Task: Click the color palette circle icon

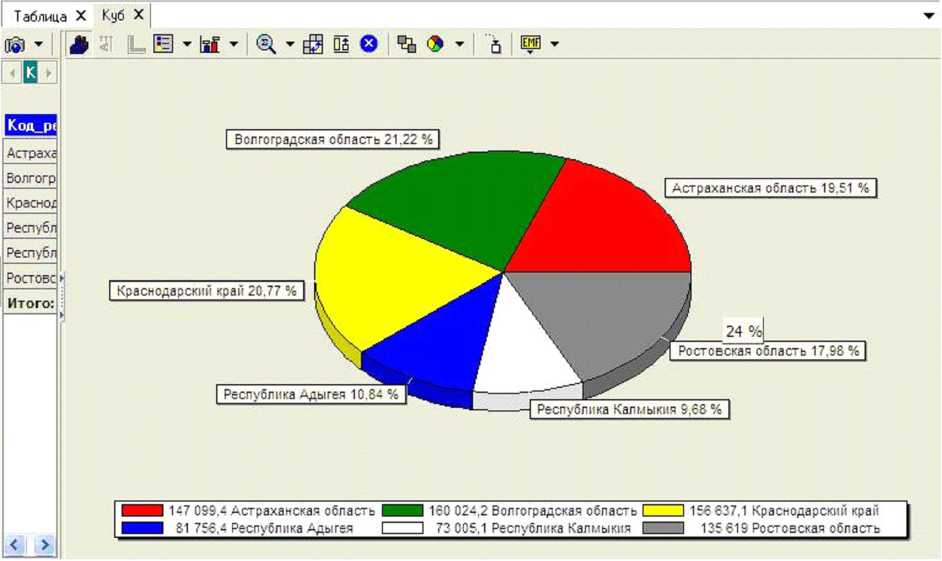Action: (435, 44)
